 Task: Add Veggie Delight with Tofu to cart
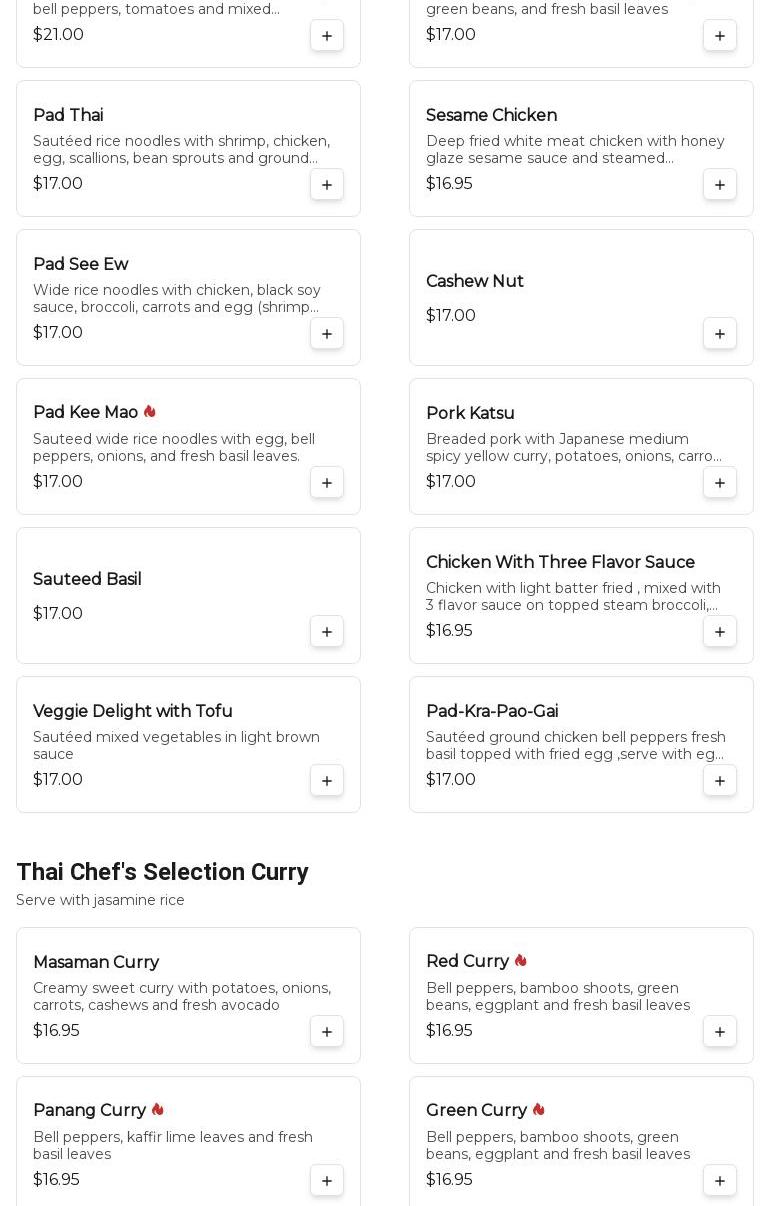[327, 780]
